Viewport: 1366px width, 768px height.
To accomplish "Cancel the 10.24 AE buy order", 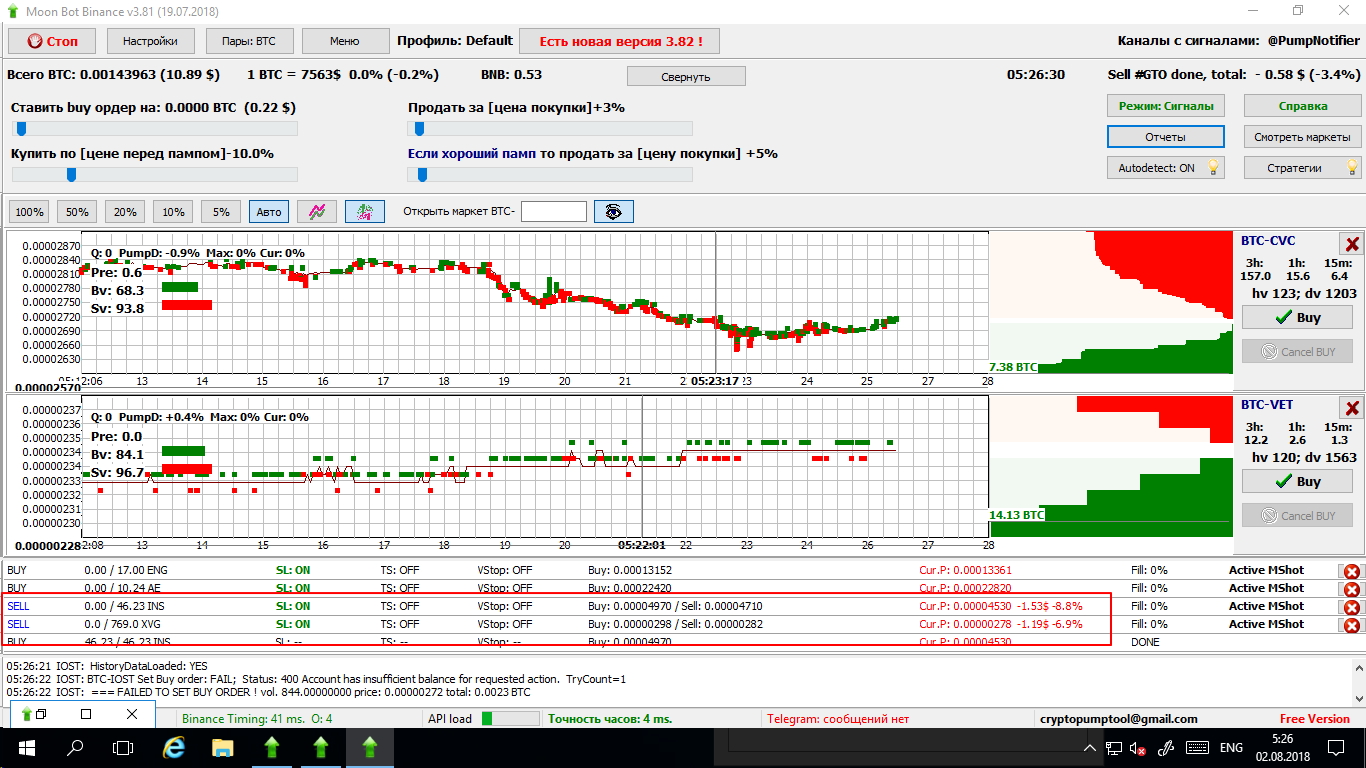I will 1352,589.
